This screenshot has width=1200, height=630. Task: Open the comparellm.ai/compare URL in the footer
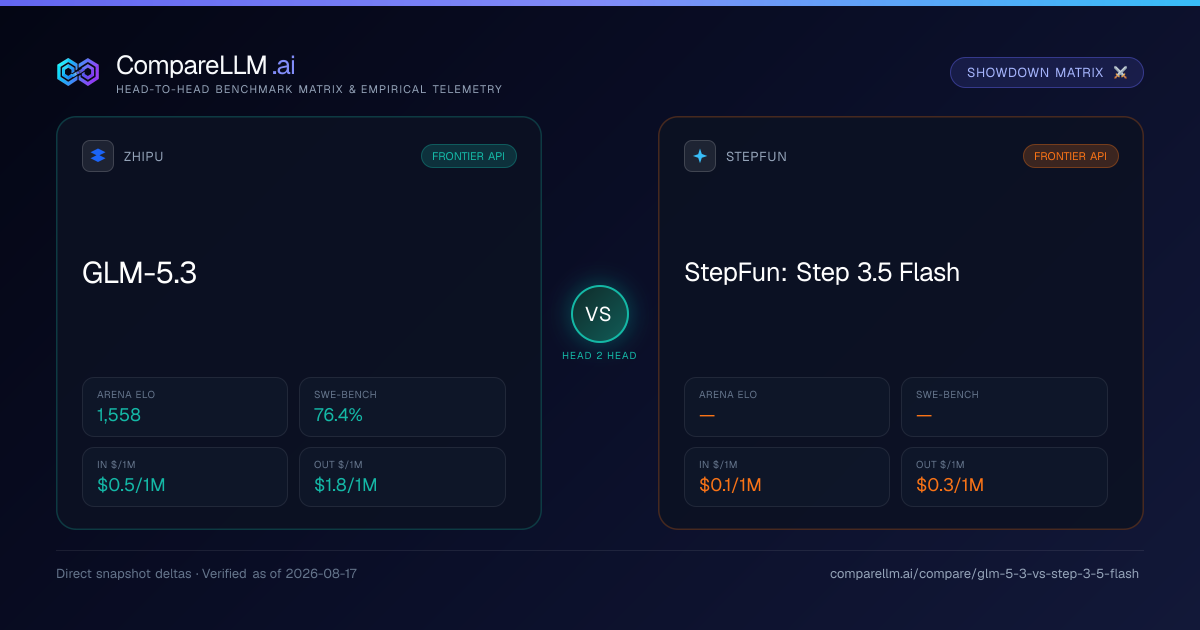point(984,574)
